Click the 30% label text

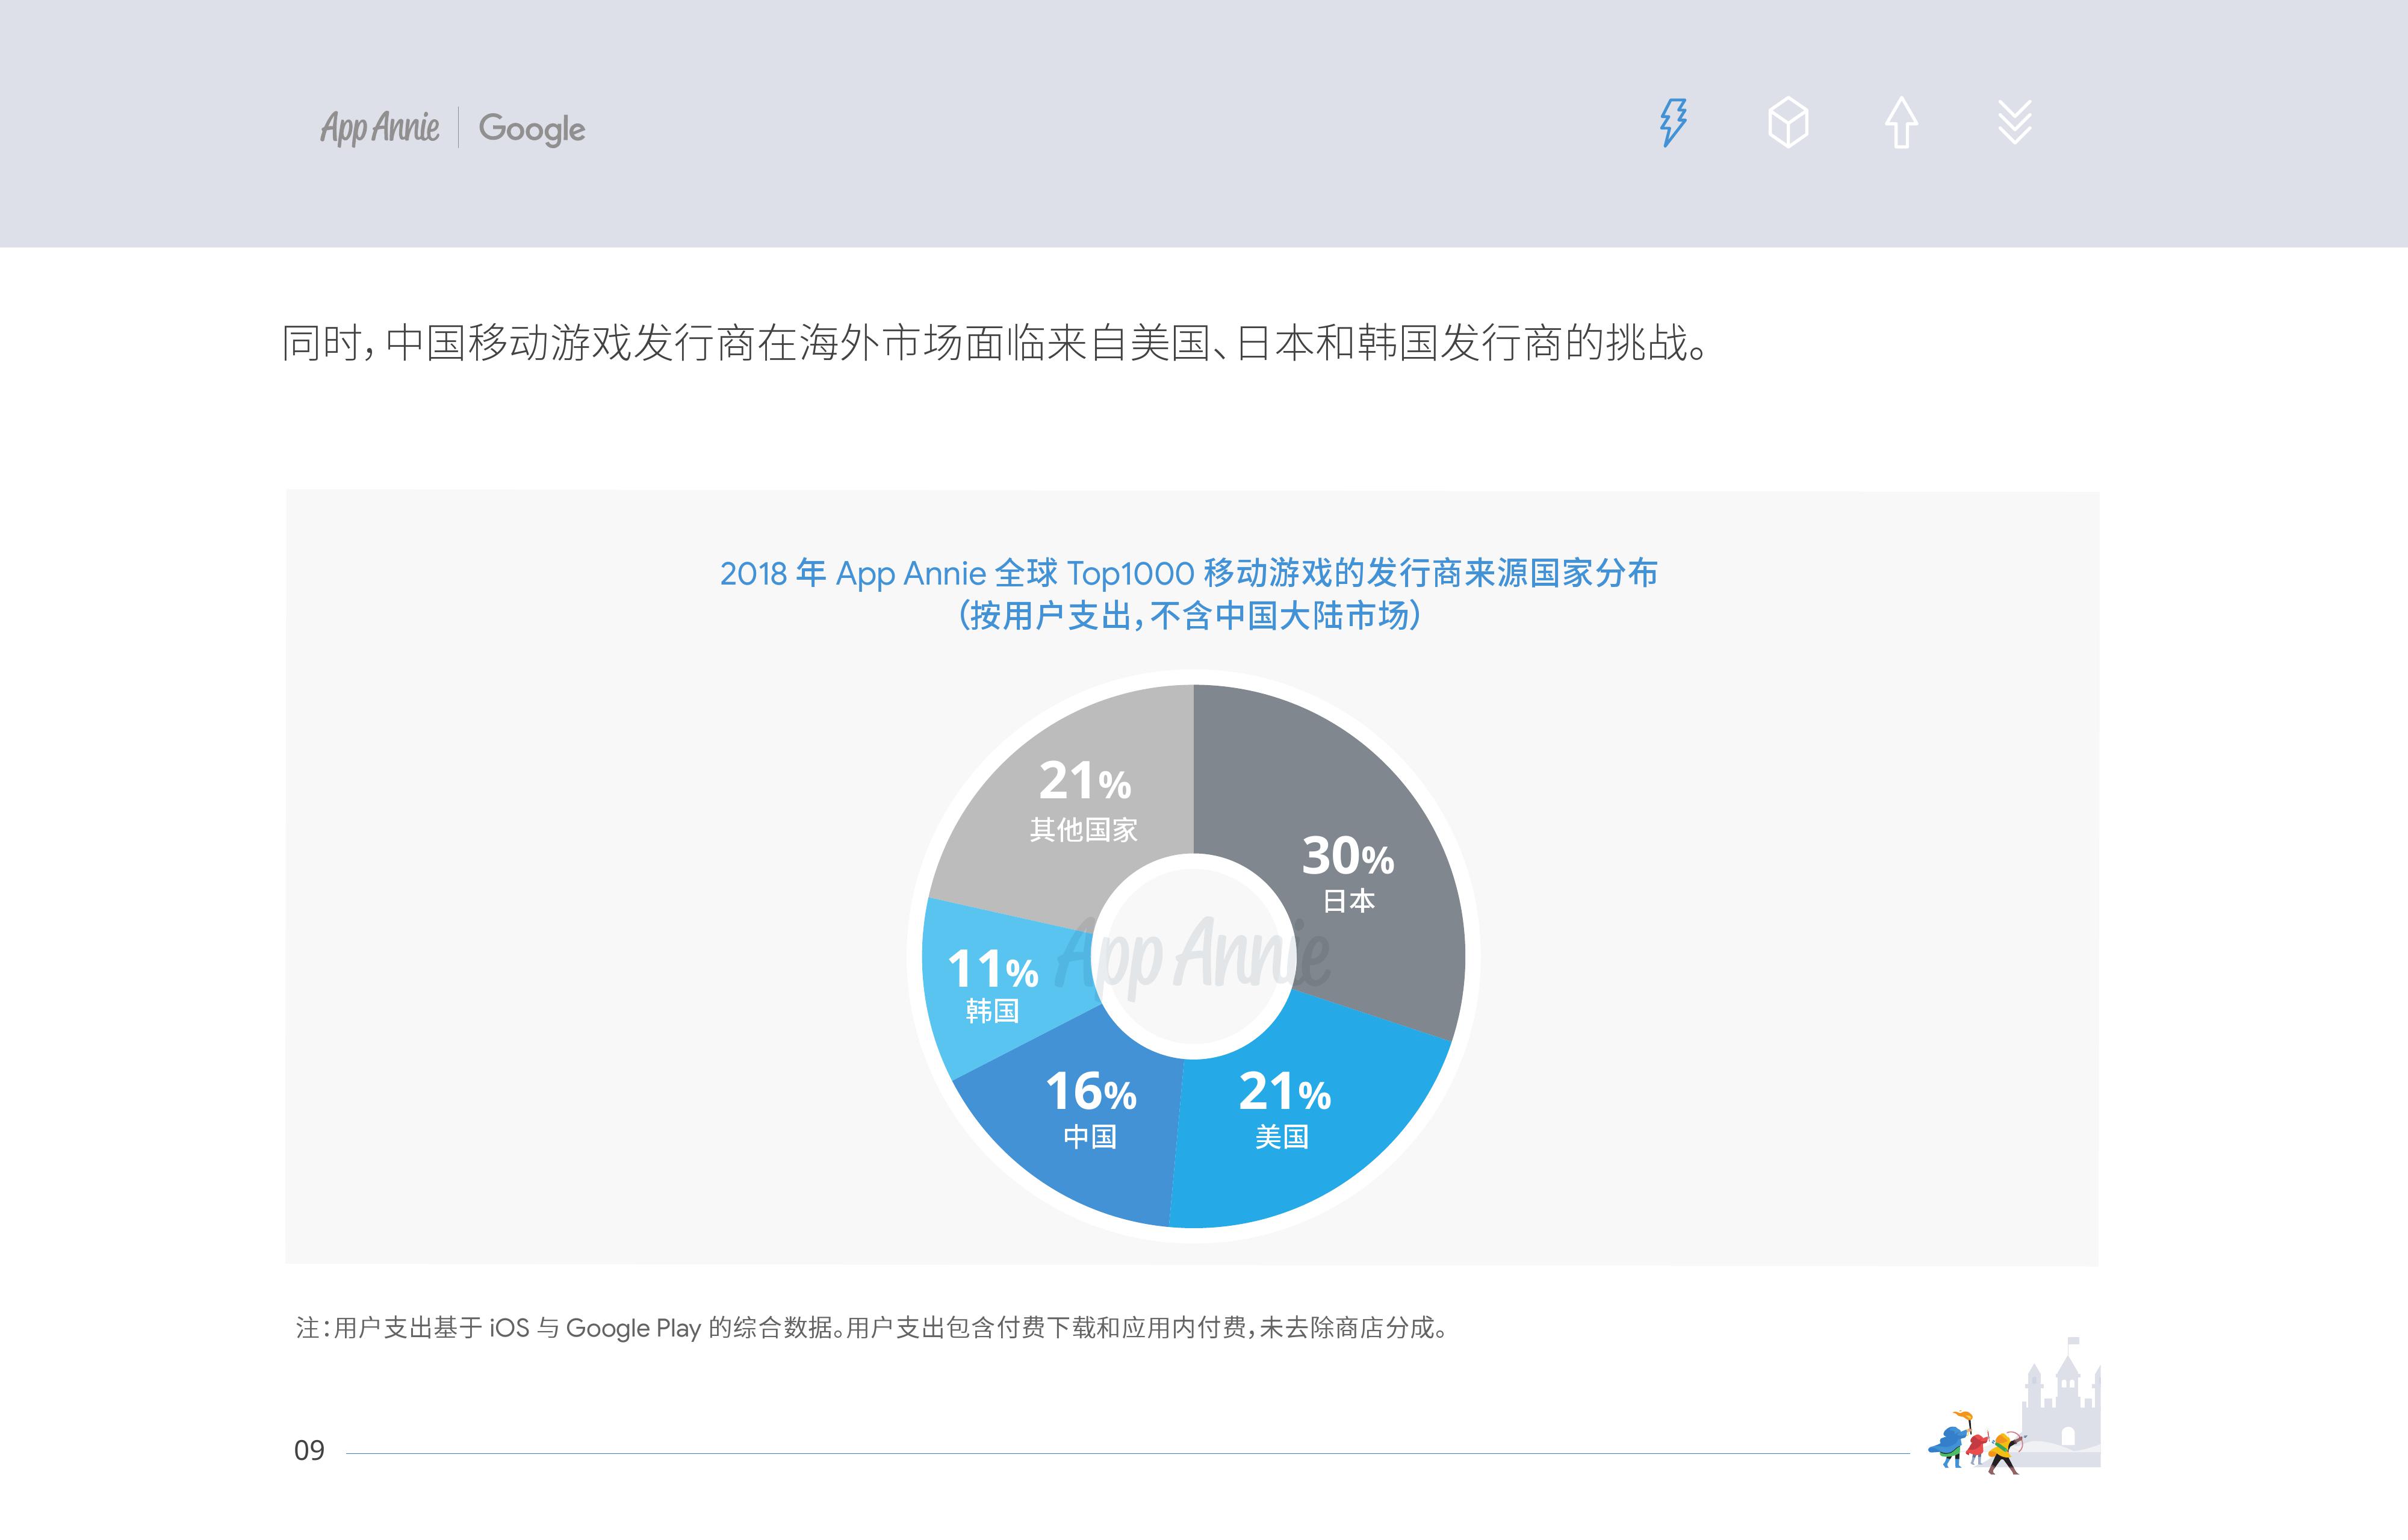click(1347, 857)
